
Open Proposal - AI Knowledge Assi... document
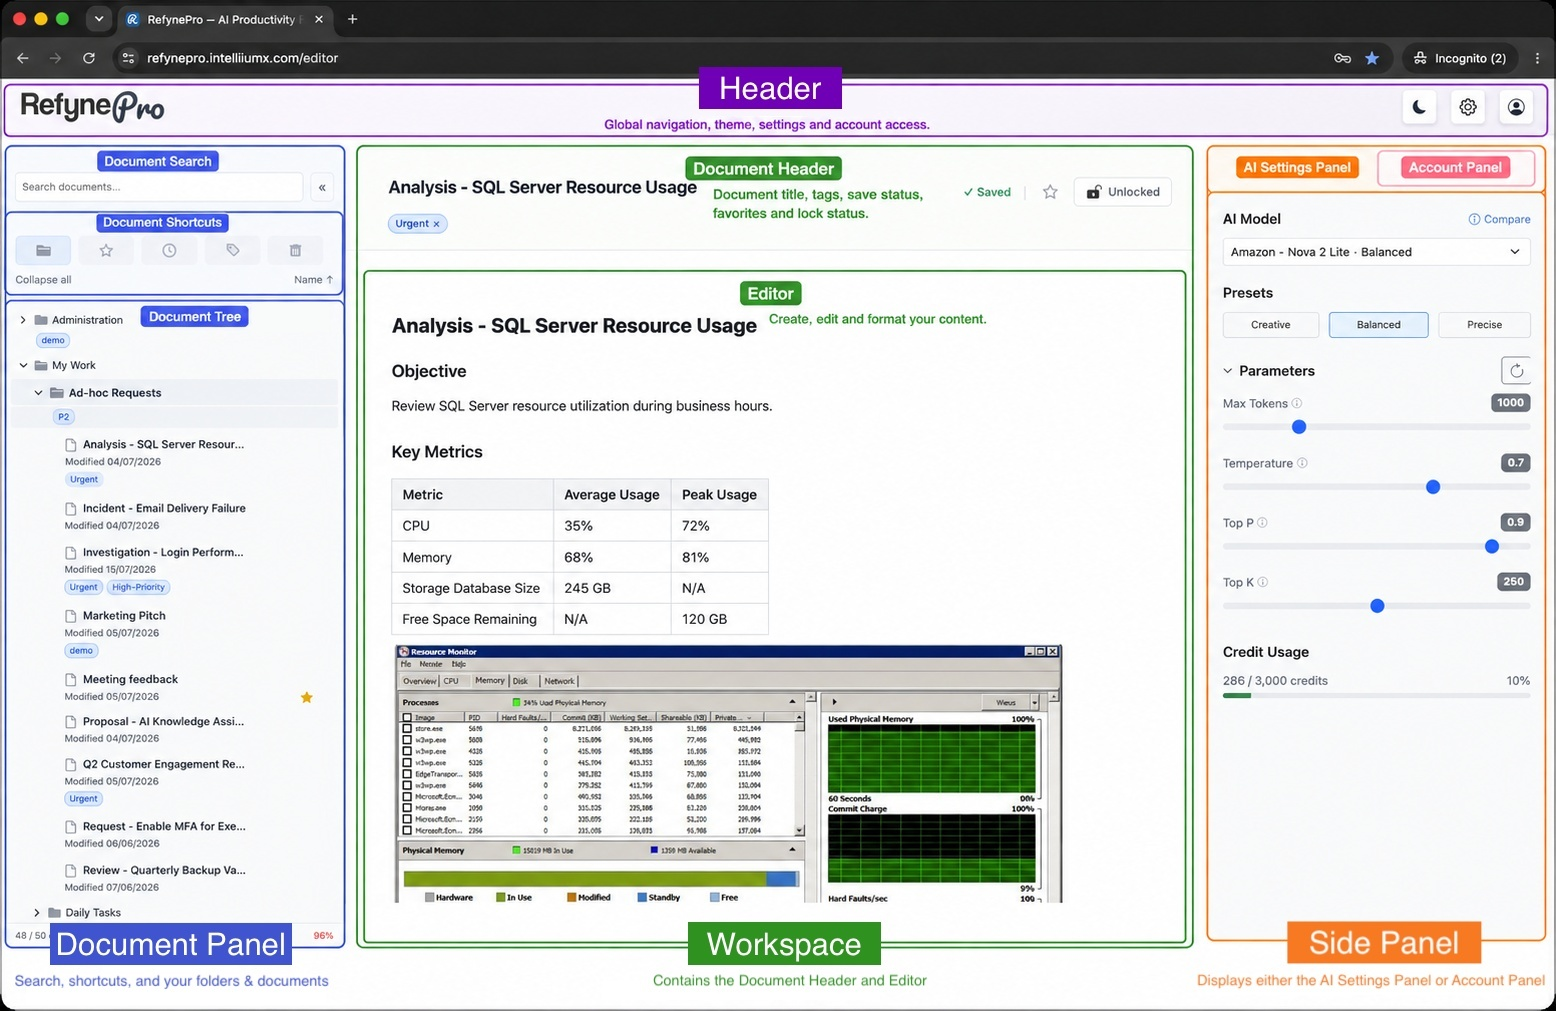(x=163, y=721)
